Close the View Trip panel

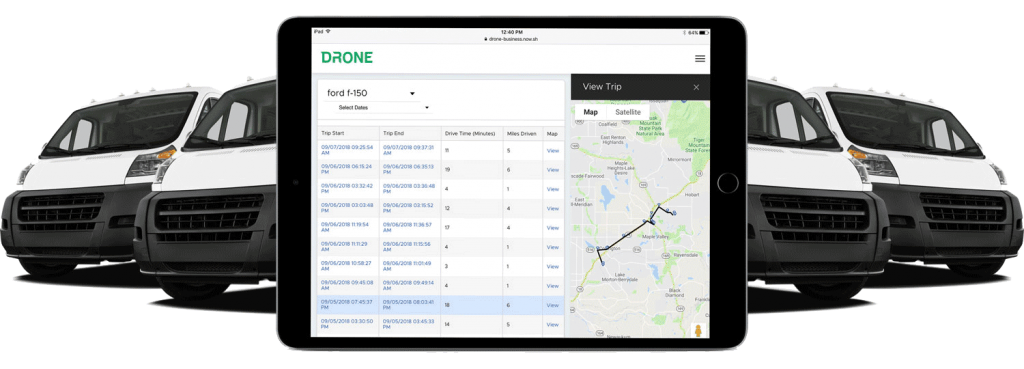click(696, 87)
